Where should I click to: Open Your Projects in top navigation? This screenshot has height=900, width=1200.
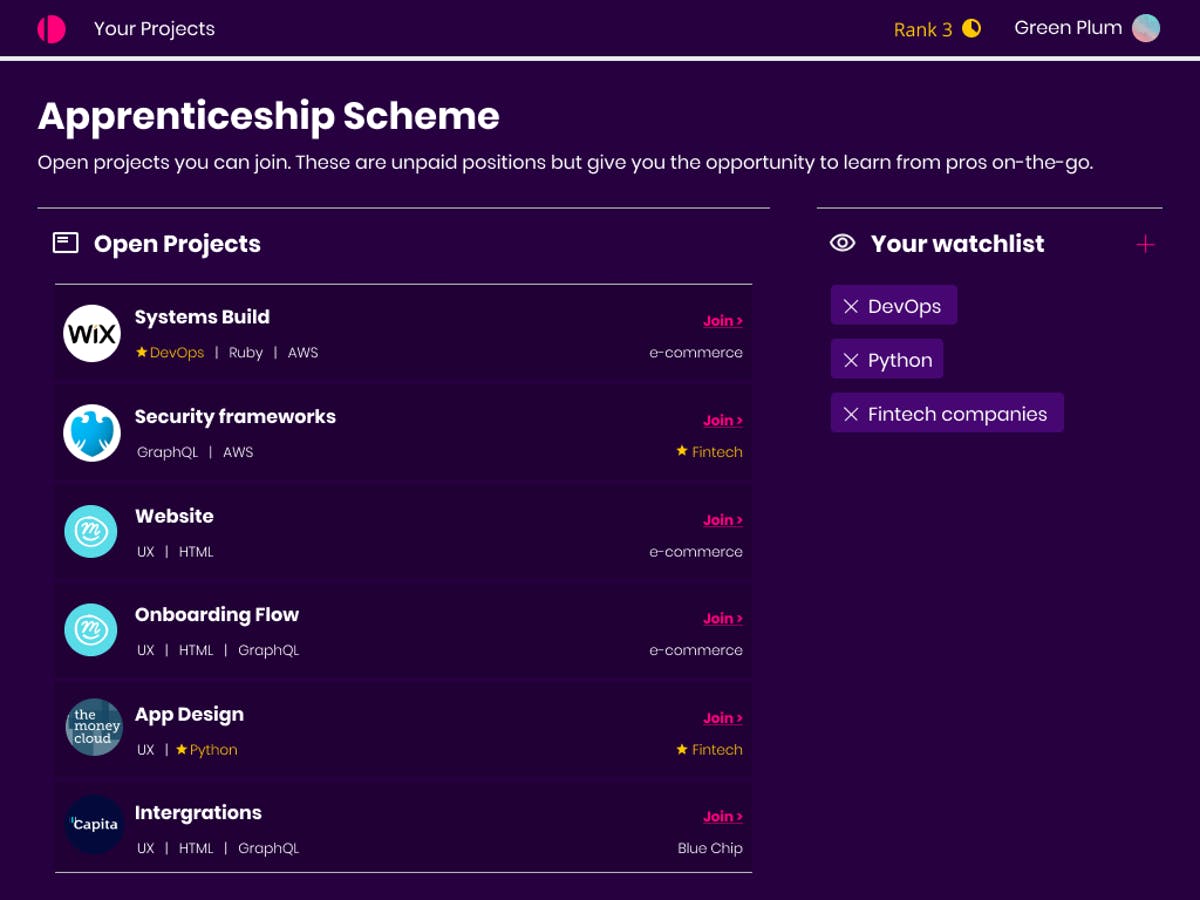click(x=154, y=29)
